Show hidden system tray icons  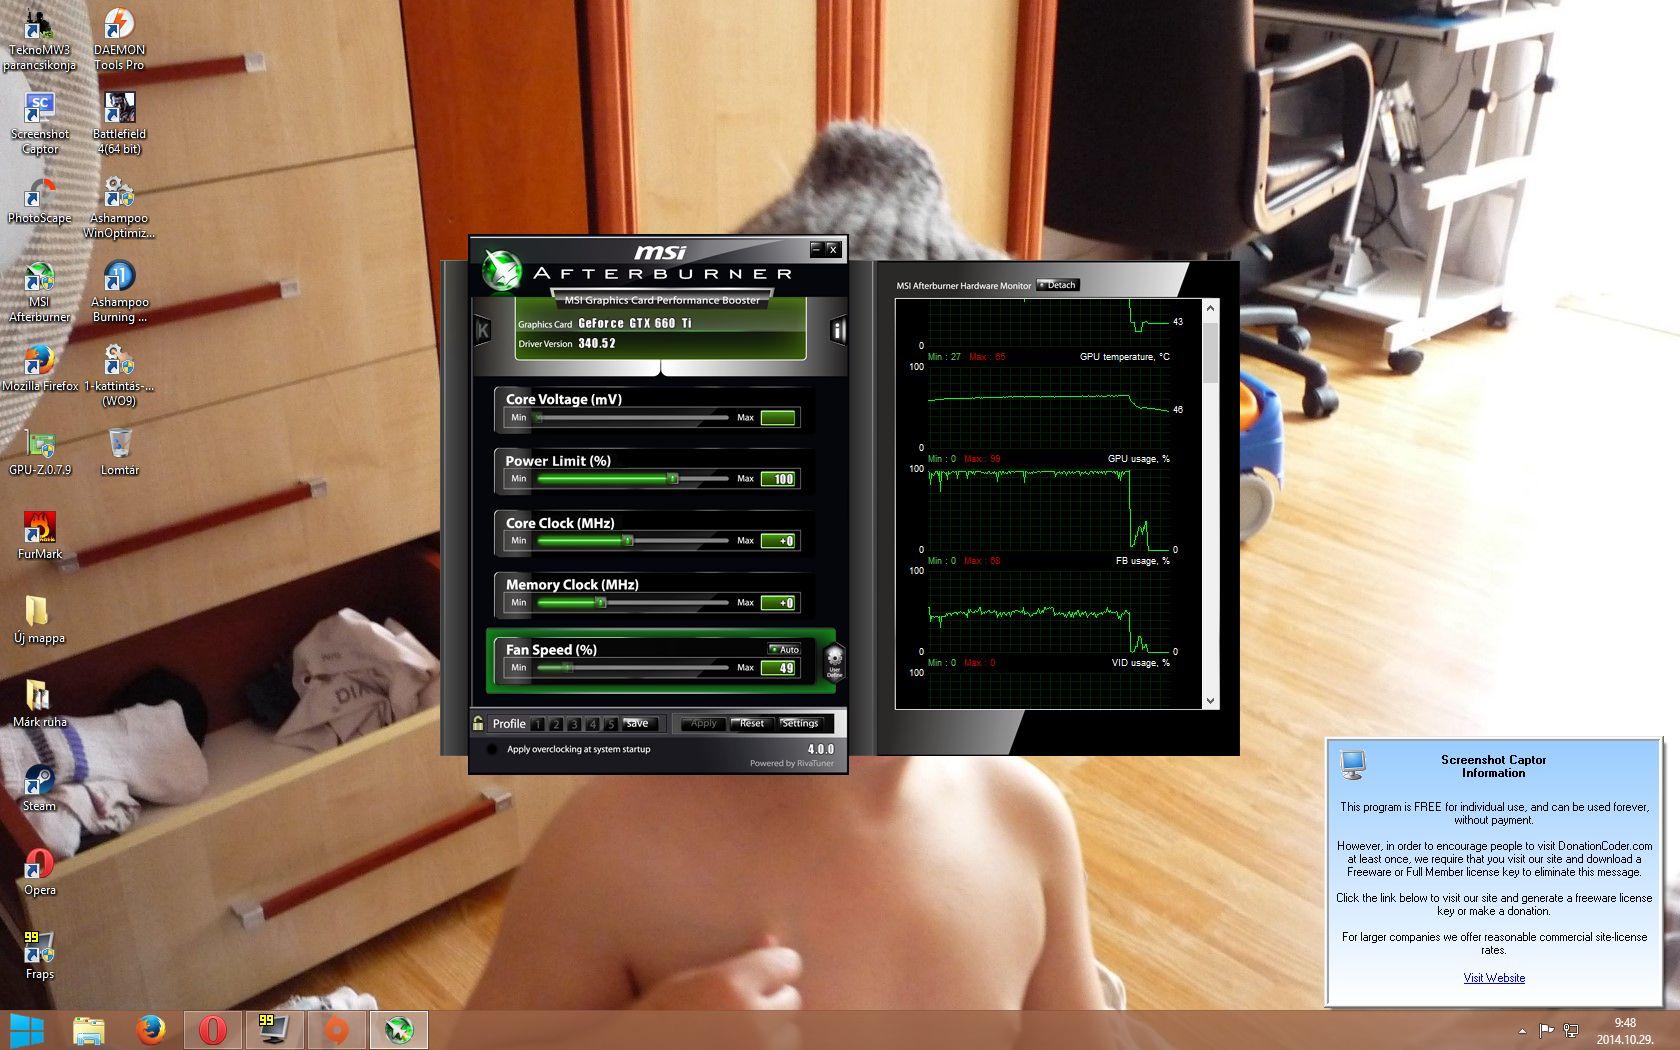click(x=1522, y=1031)
